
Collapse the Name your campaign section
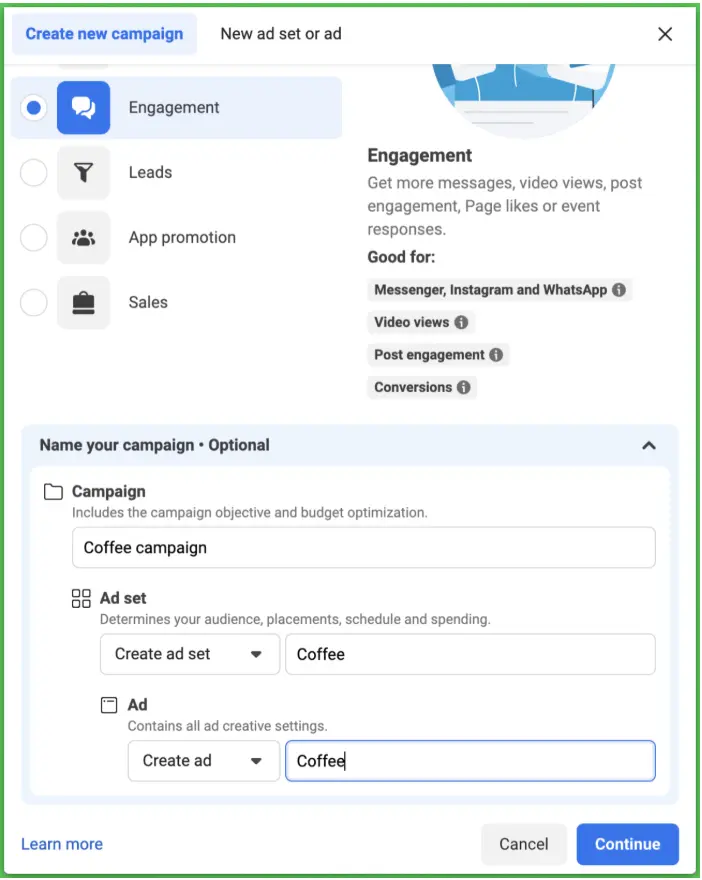coord(650,444)
